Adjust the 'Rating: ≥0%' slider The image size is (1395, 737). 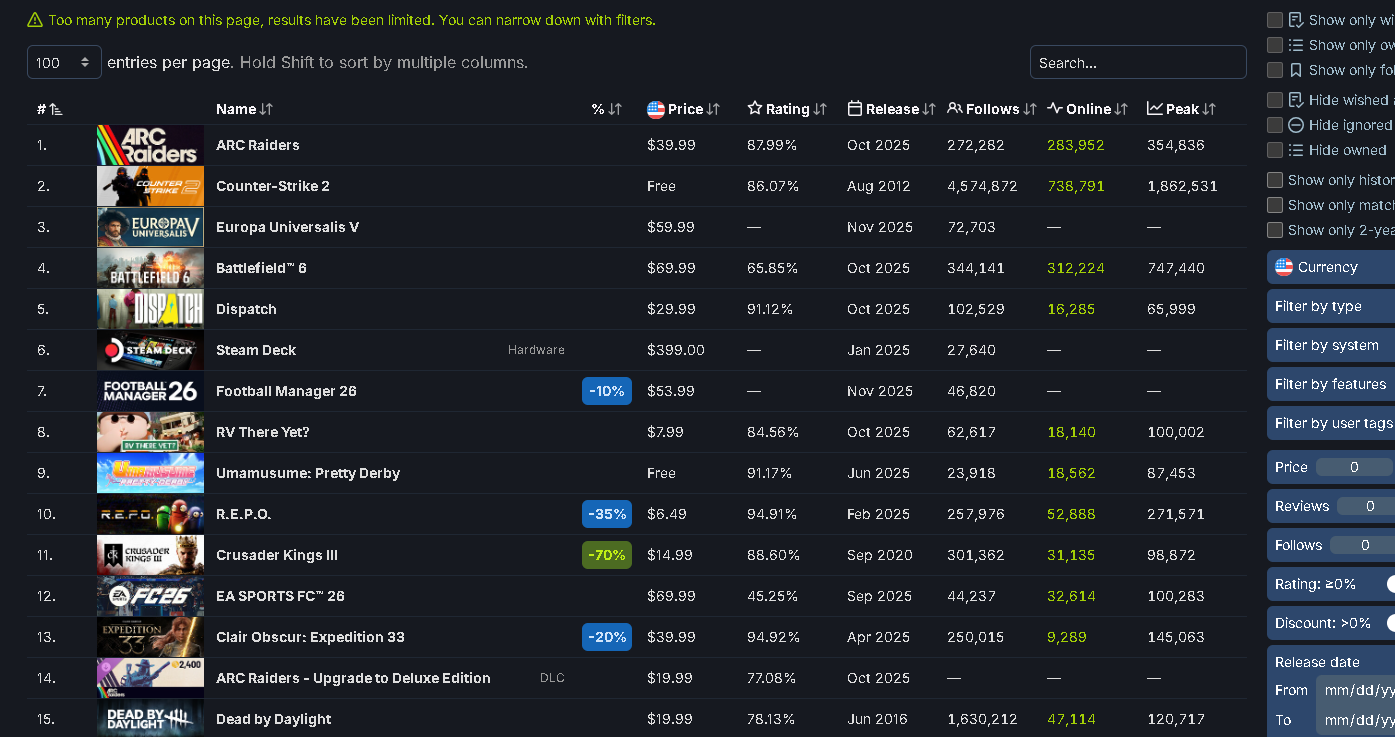1390,584
